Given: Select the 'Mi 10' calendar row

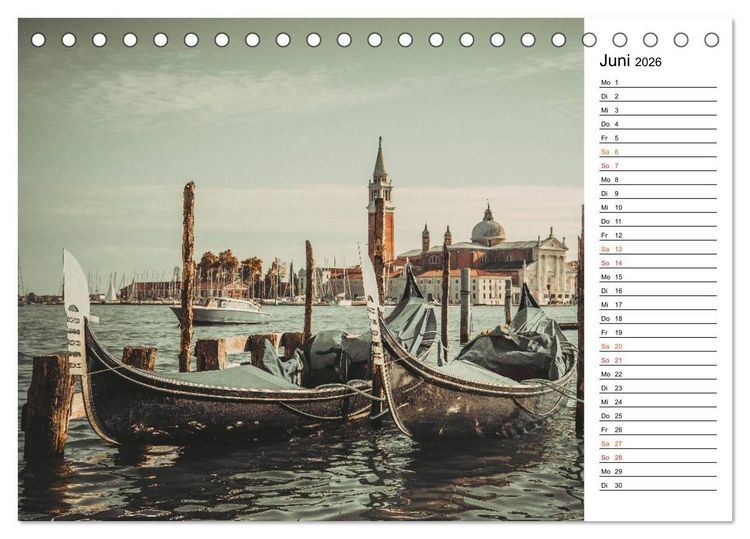Looking at the screenshot, I should (658, 207).
